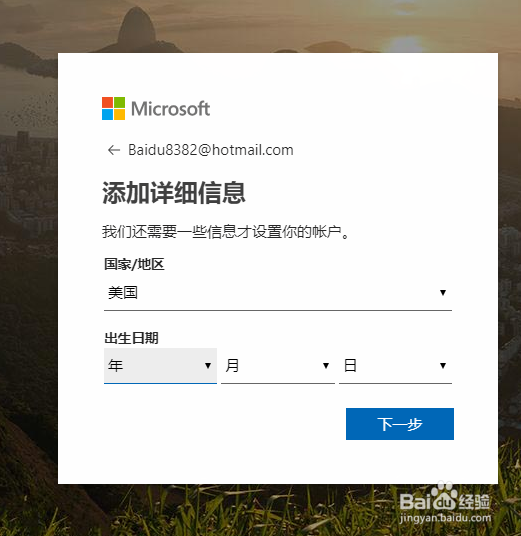This screenshot has width=521, height=536.
Task: Click the back arrow beside the email
Action: click(x=114, y=150)
